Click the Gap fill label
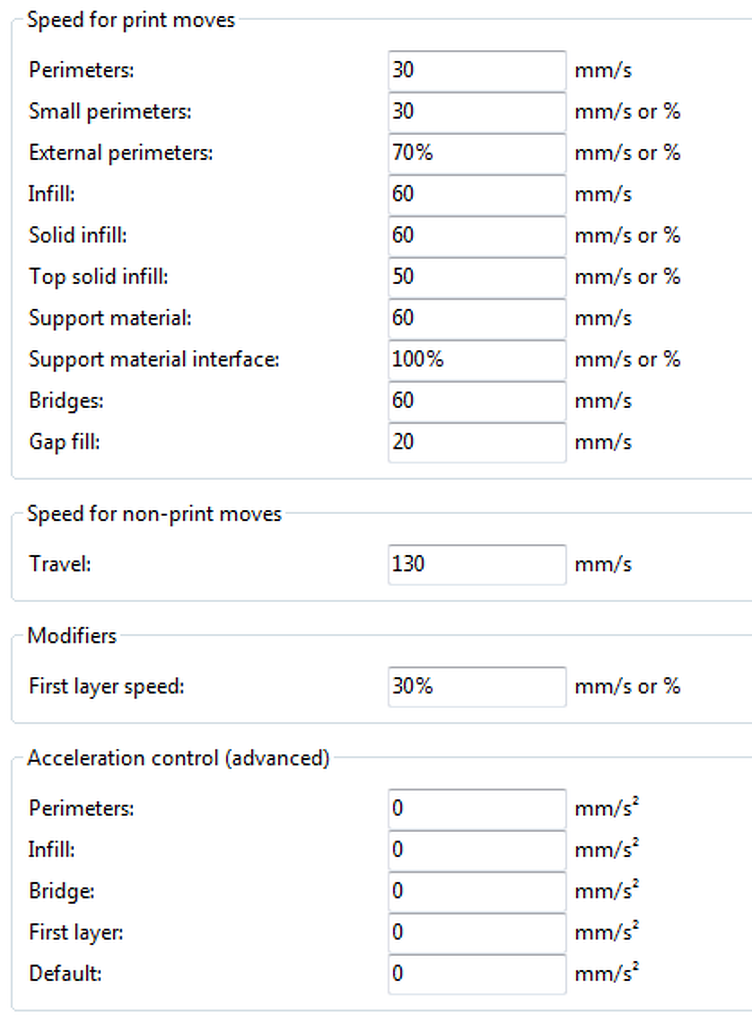The image size is (752, 1024). 66,442
